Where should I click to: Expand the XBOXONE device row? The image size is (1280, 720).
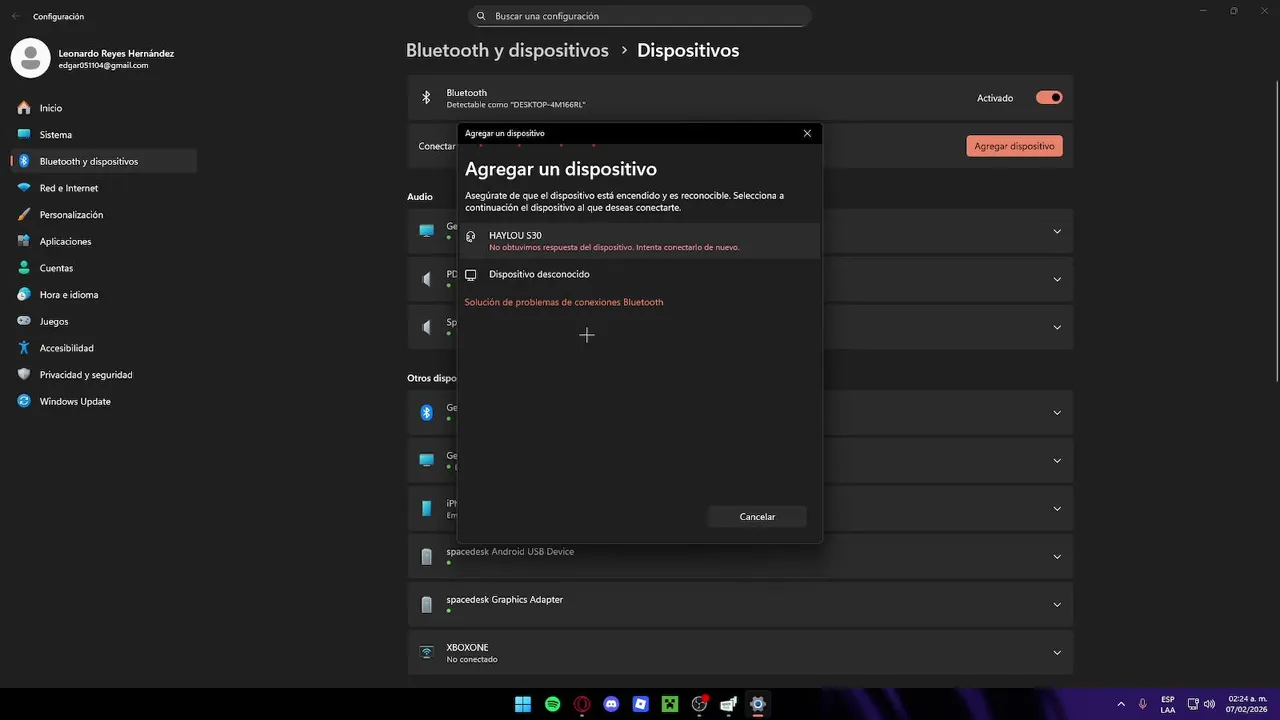[1057, 653]
